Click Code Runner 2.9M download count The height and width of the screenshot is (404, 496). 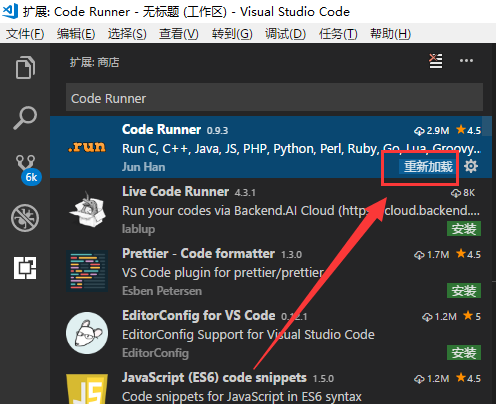[x=432, y=130]
